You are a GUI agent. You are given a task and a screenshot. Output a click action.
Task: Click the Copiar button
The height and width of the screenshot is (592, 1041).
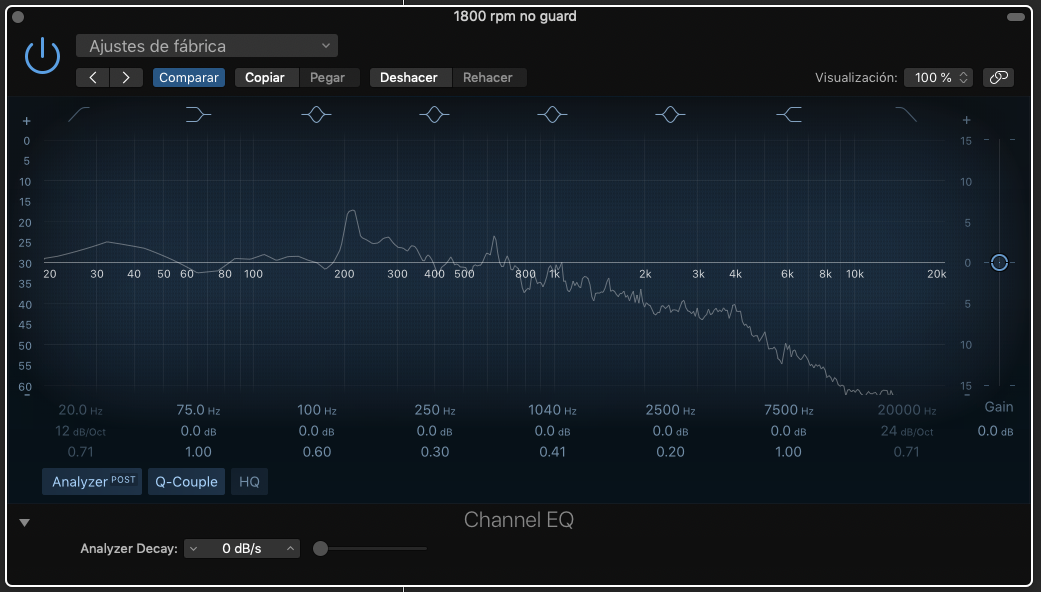pos(265,78)
